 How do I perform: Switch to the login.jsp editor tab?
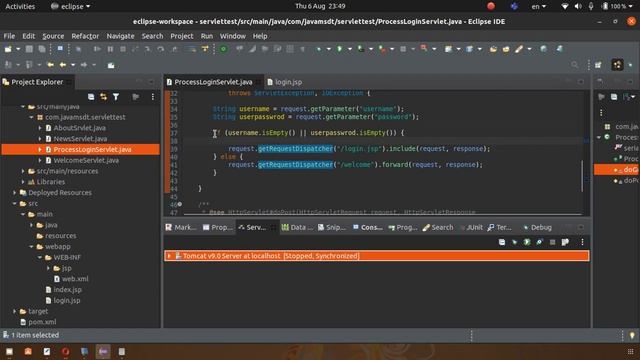coord(285,82)
